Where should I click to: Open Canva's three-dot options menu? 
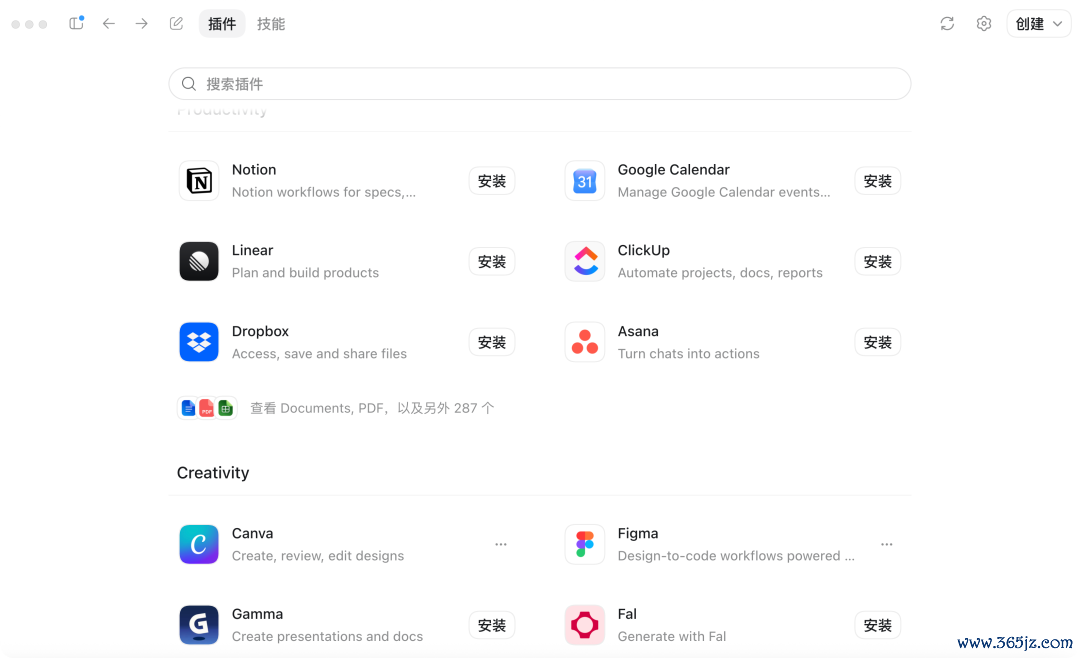(x=501, y=544)
